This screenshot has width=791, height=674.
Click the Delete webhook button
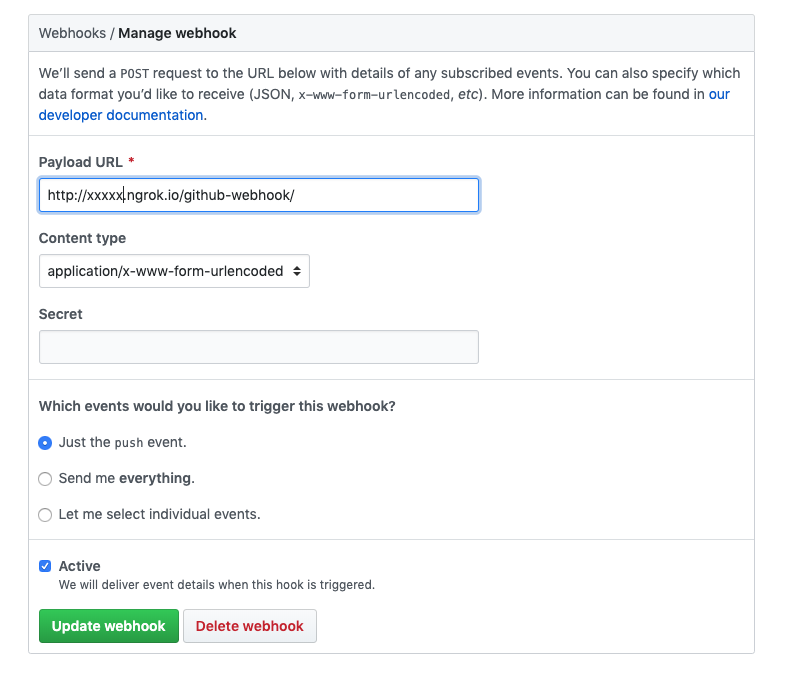(250, 626)
